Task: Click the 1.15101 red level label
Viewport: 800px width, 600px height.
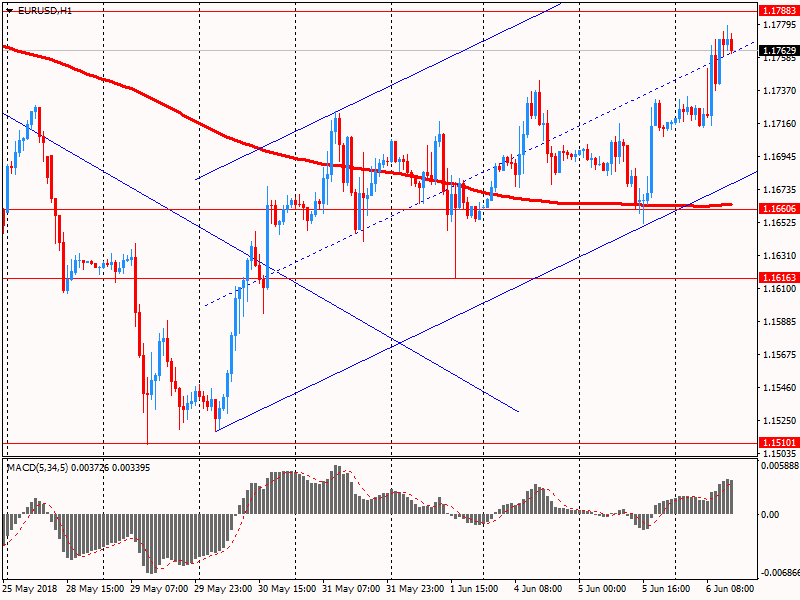Action: coord(779,442)
